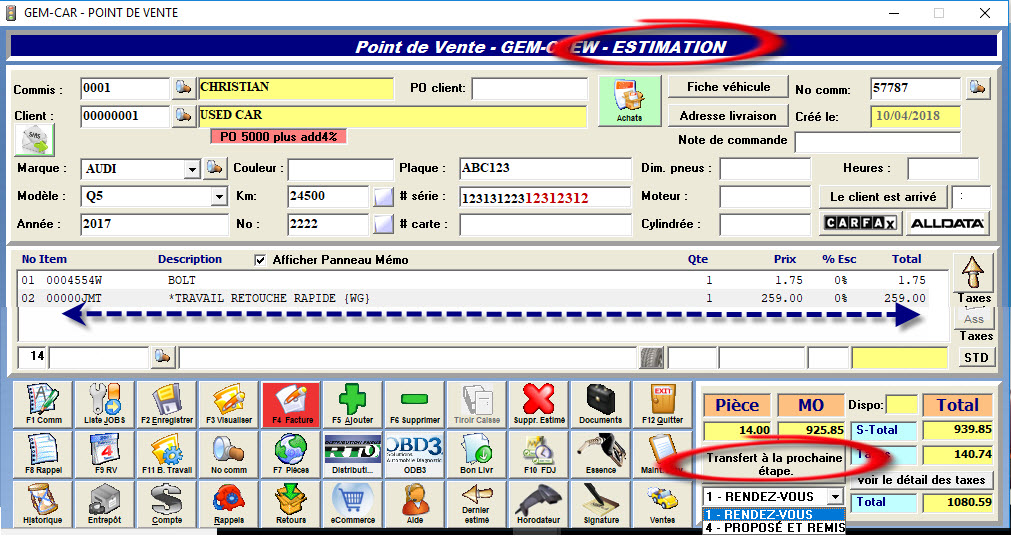1011x540 pixels.
Task: Open Historique hourglass icon
Action: [x=43, y=505]
